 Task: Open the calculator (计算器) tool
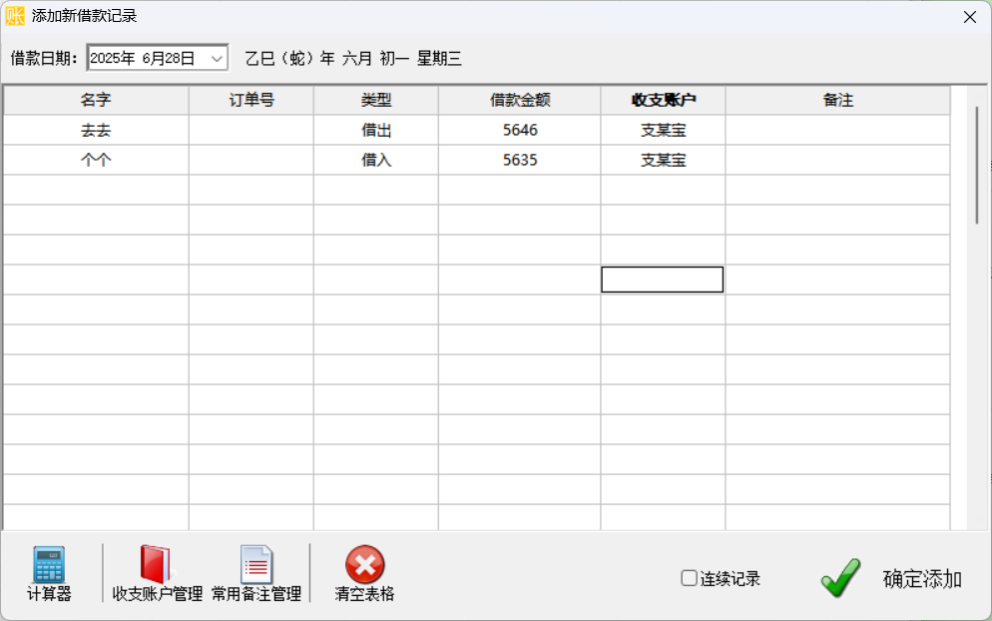click(x=49, y=574)
